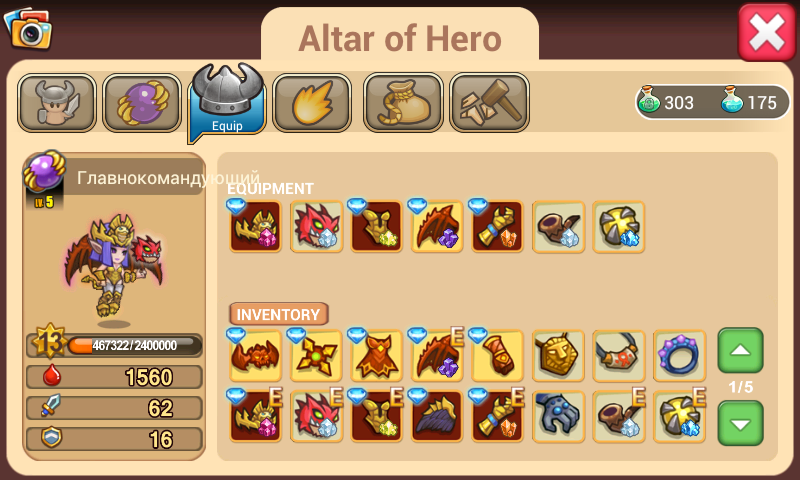Open the fireball skills tab
Image resolution: width=800 pixels, height=480 pixels.
(312, 103)
